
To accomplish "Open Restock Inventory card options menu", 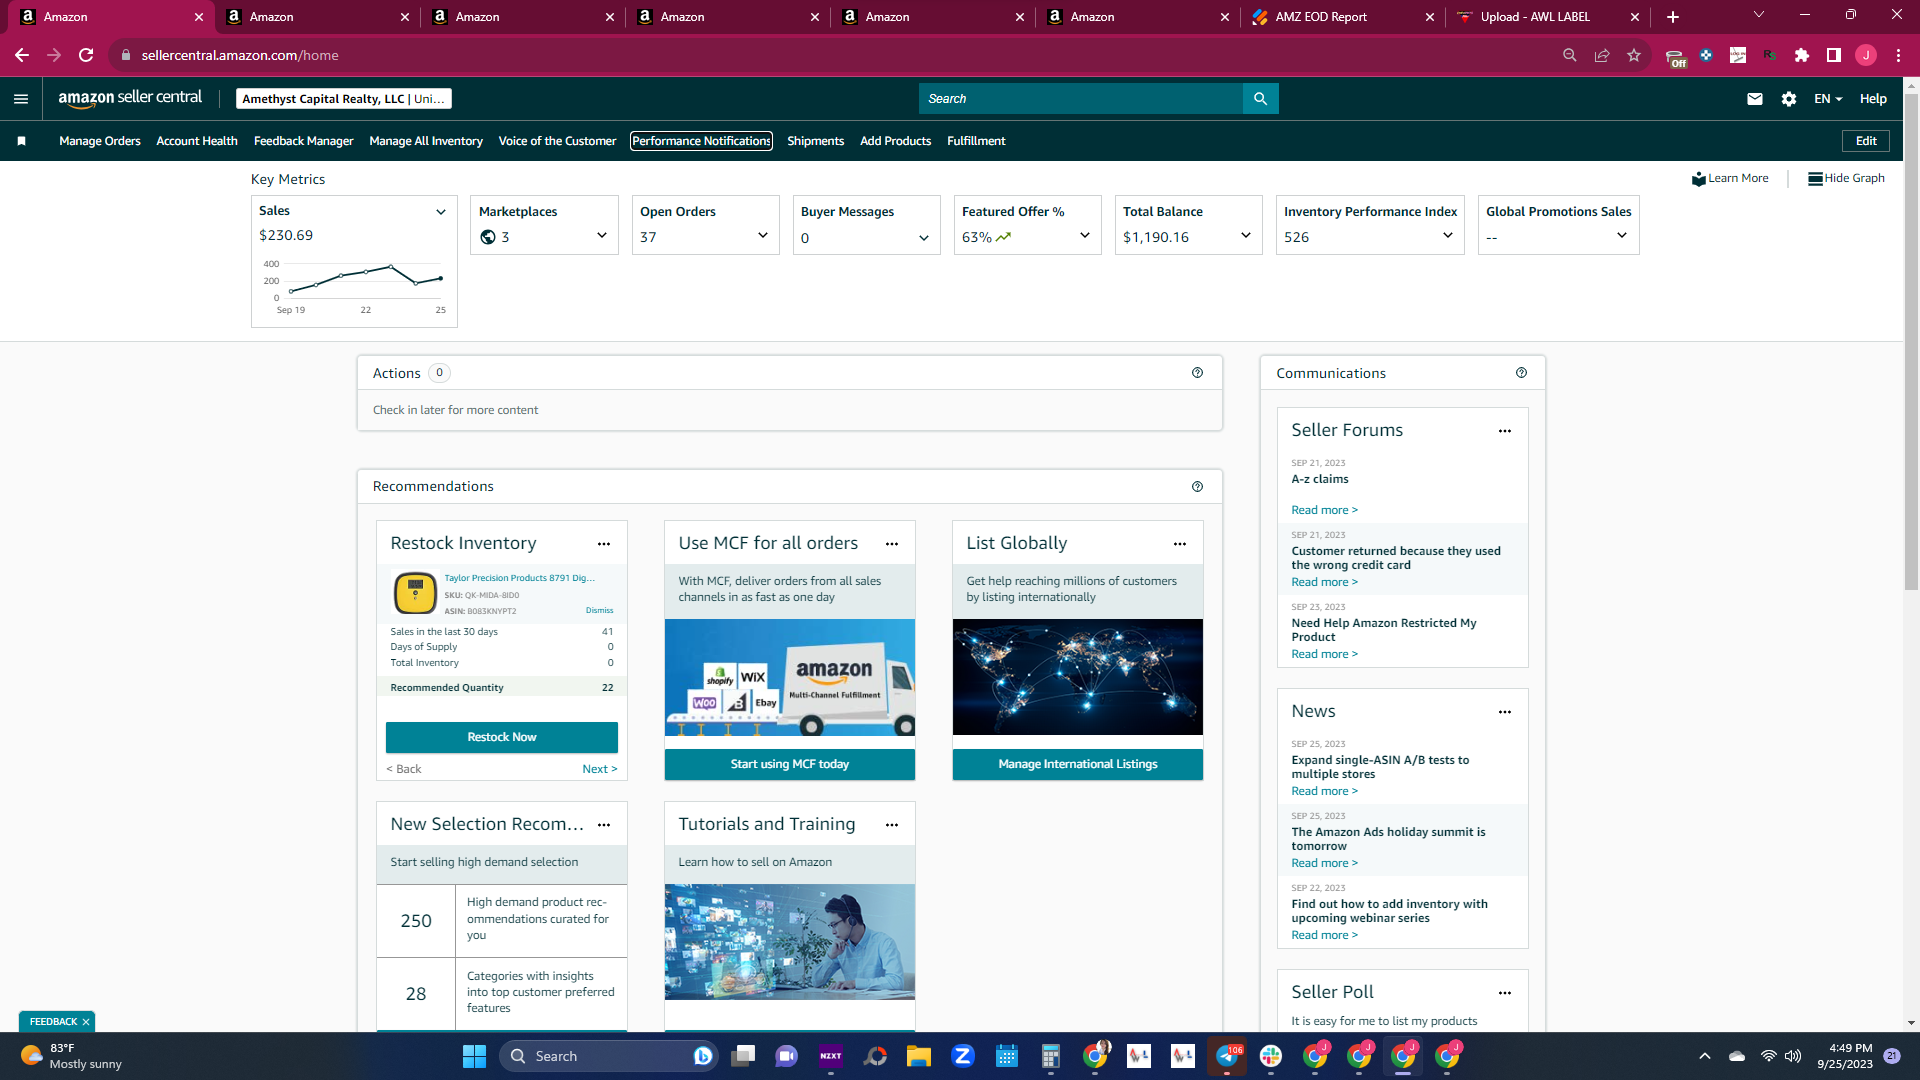I will click(x=604, y=544).
